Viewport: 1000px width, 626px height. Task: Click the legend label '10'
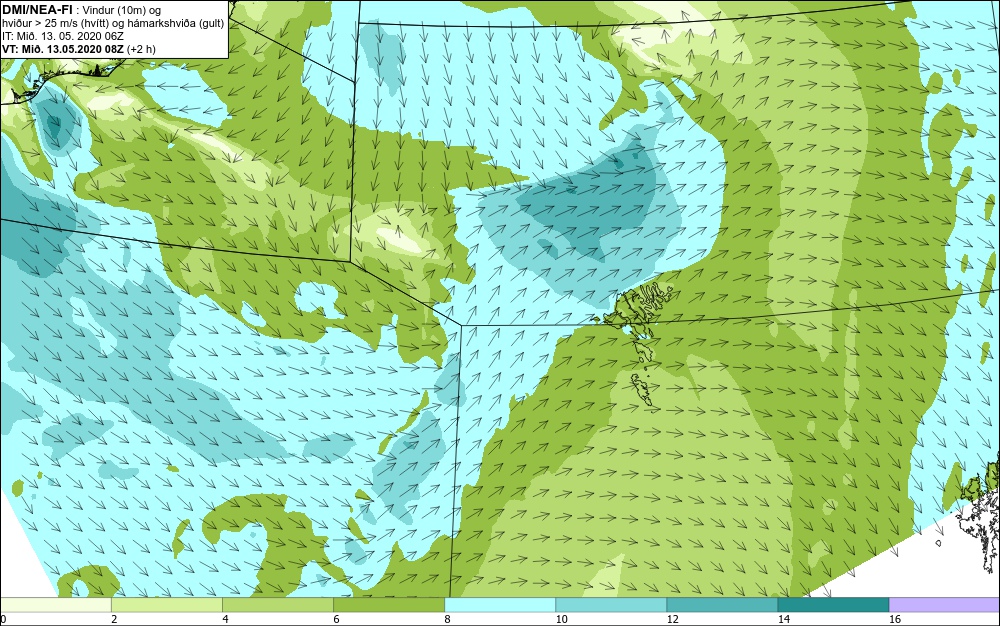pos(561,619)
